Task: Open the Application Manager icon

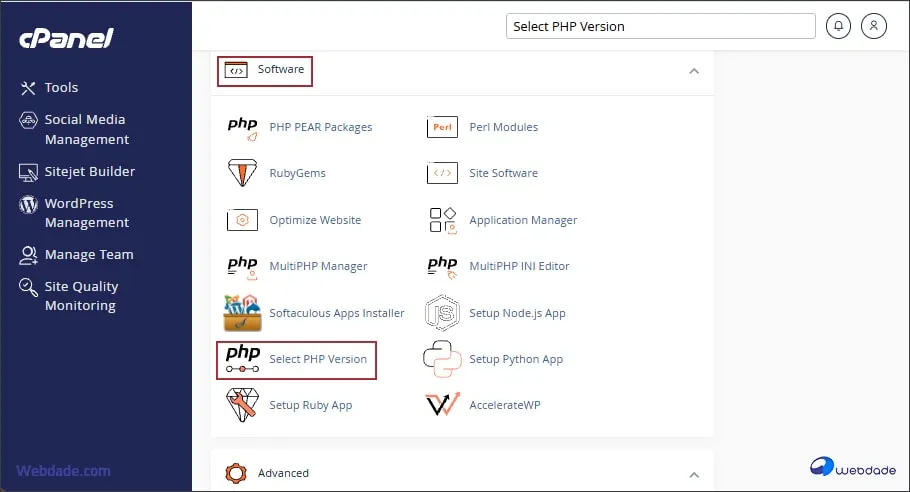Action: coord(442,220)
